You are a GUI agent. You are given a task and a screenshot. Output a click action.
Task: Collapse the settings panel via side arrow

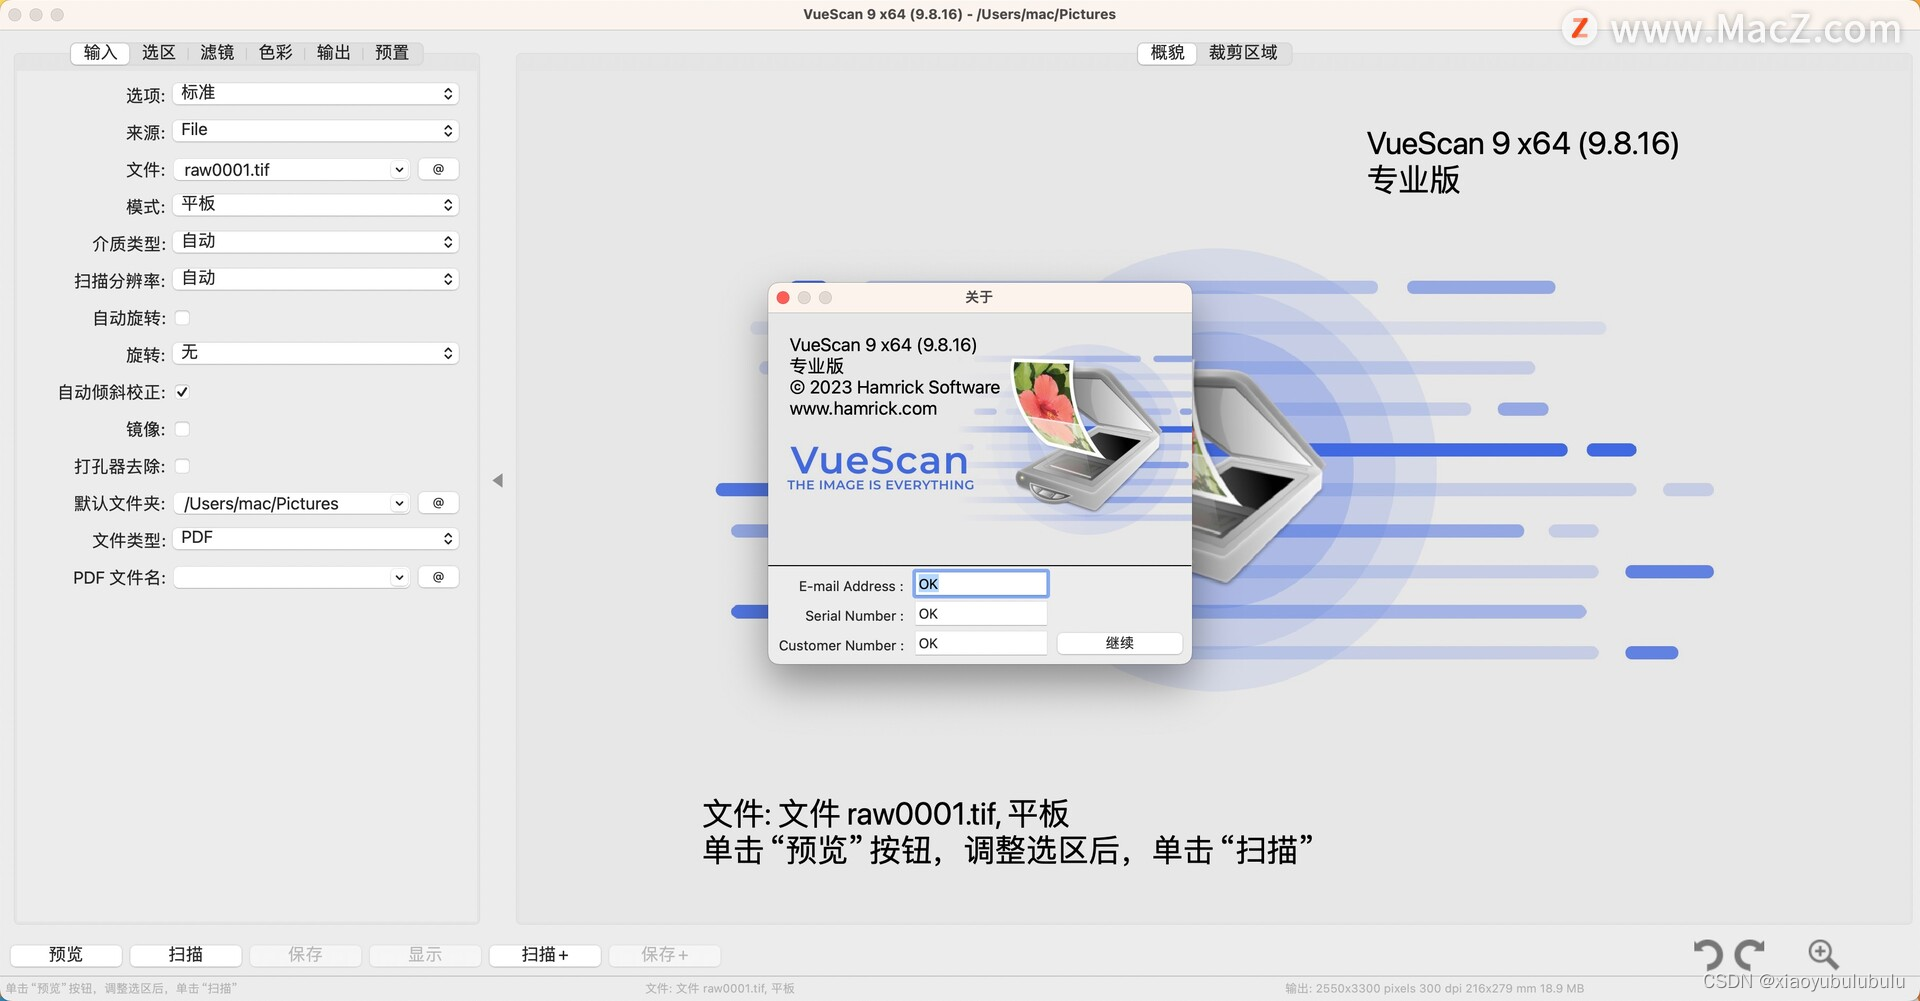pos(497,480)
